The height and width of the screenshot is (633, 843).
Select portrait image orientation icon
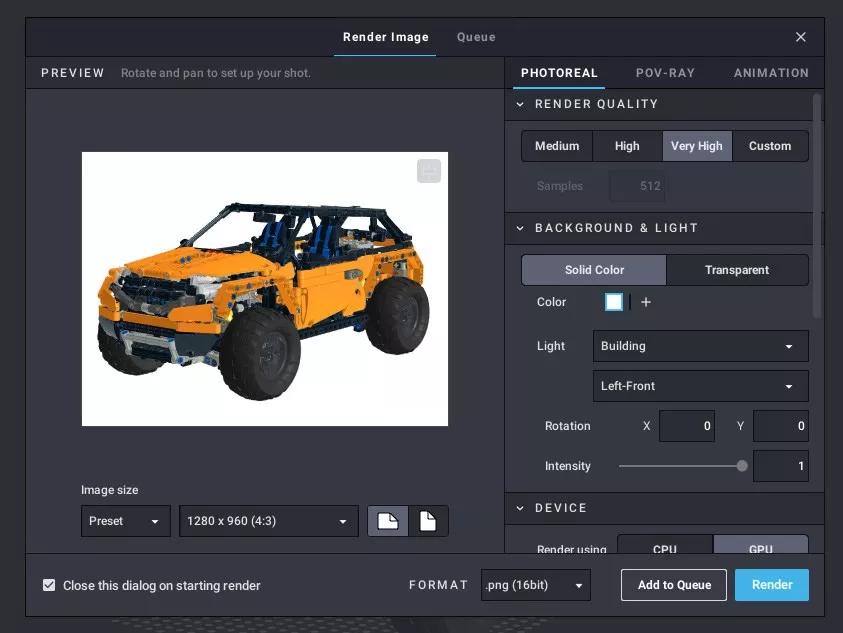tap(428, 521)
